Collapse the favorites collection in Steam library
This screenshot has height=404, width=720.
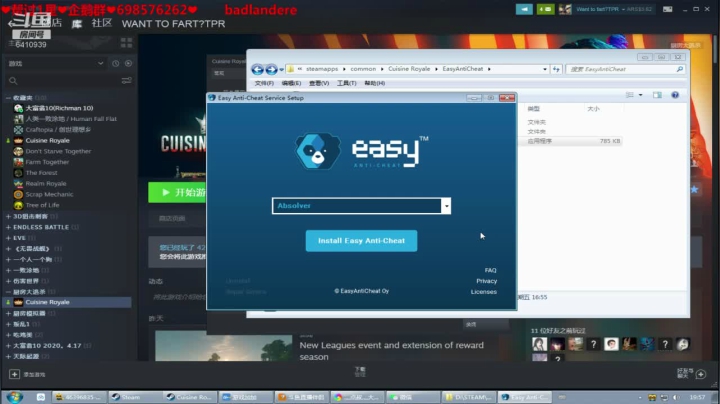click(8, 98)
